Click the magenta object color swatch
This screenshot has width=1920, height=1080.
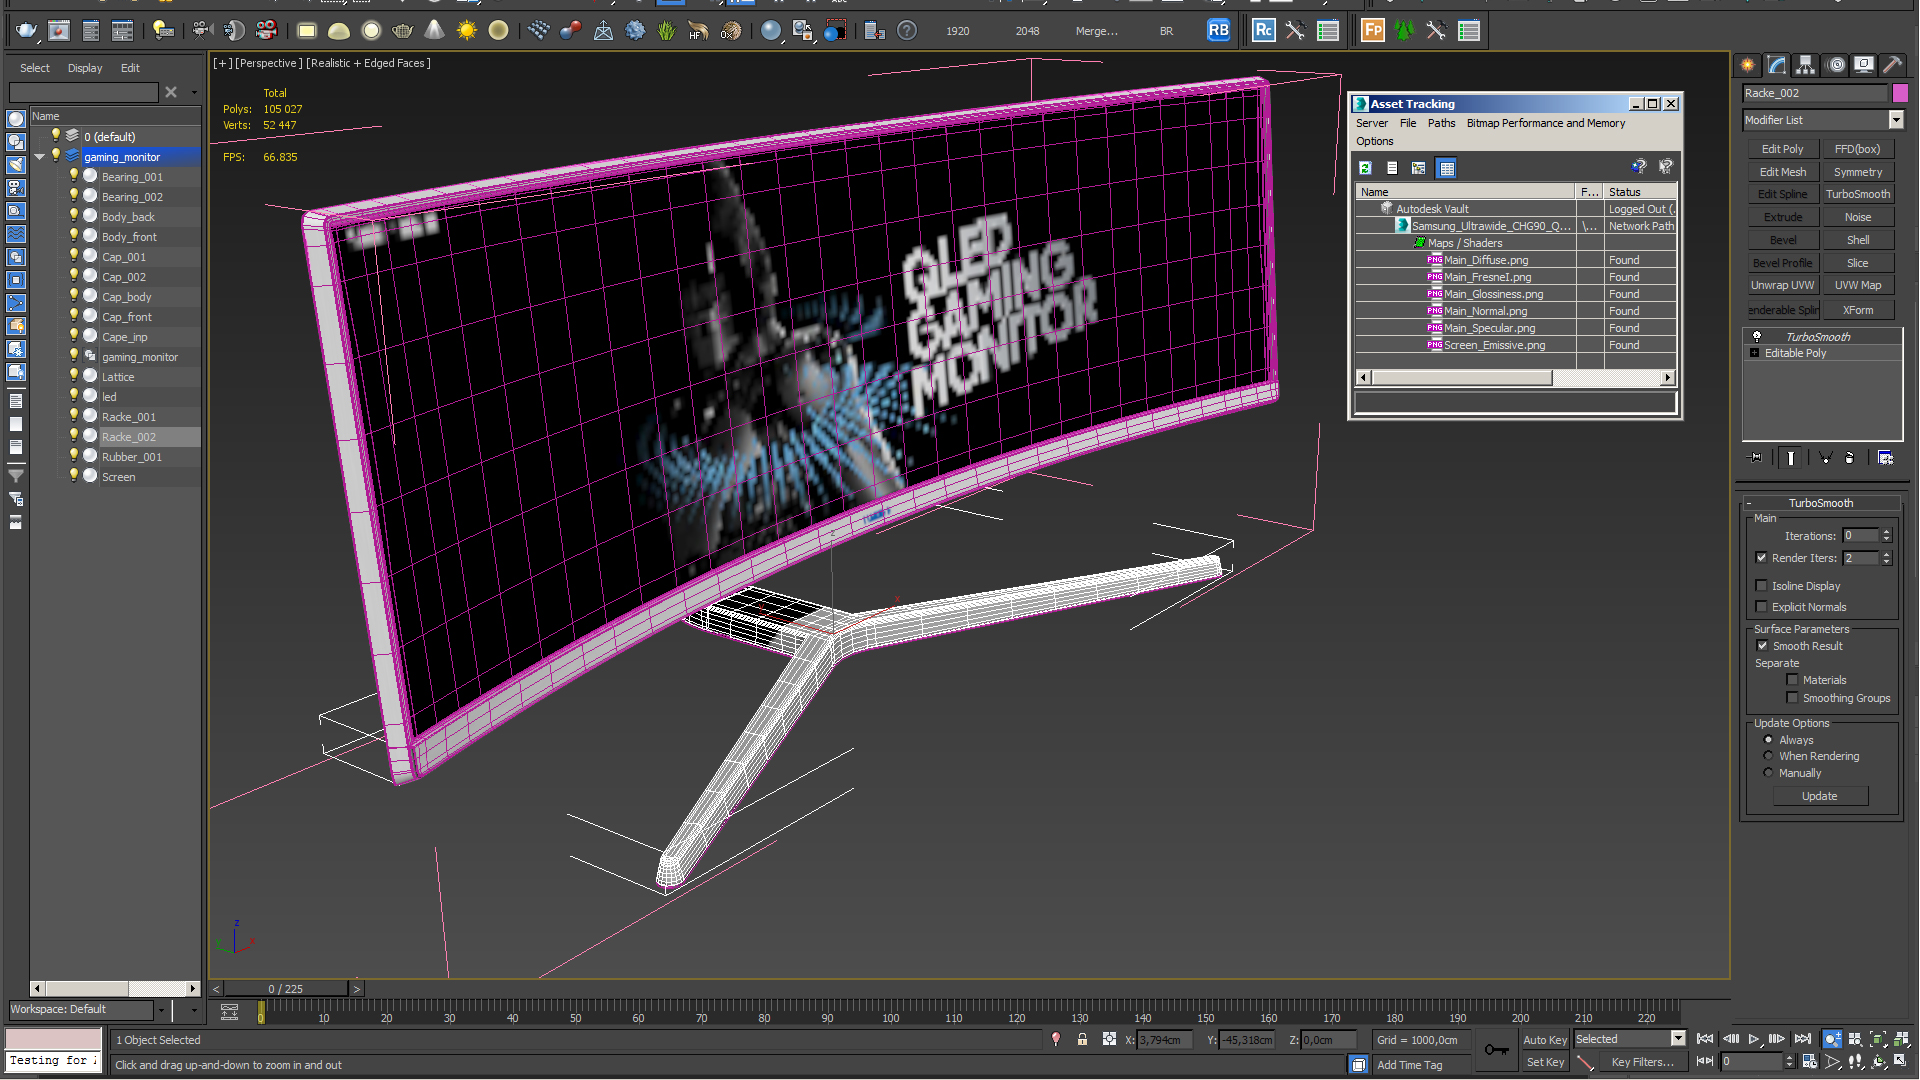(1900, 93)
